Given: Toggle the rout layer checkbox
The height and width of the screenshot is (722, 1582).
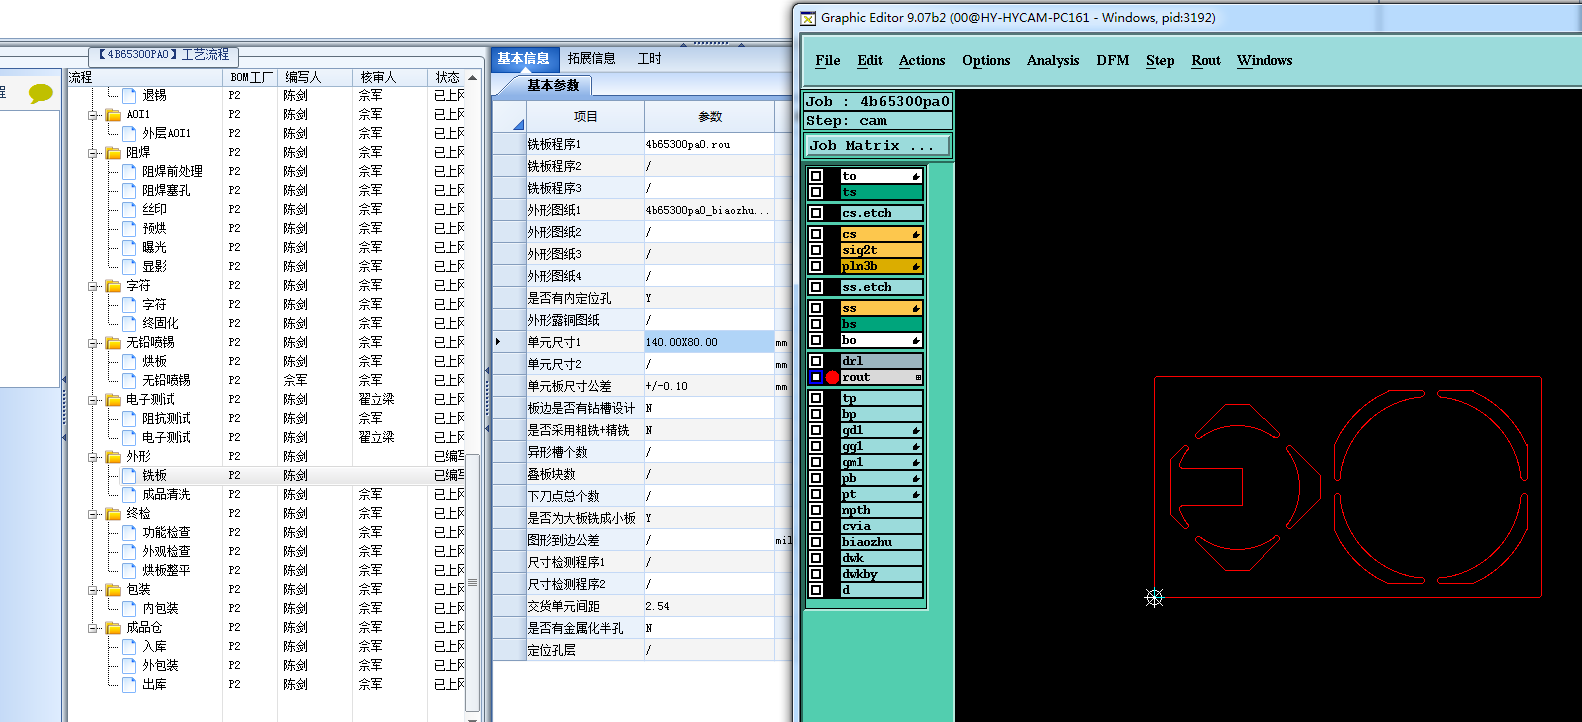Looking at the screenshot, I should (816, 377).
